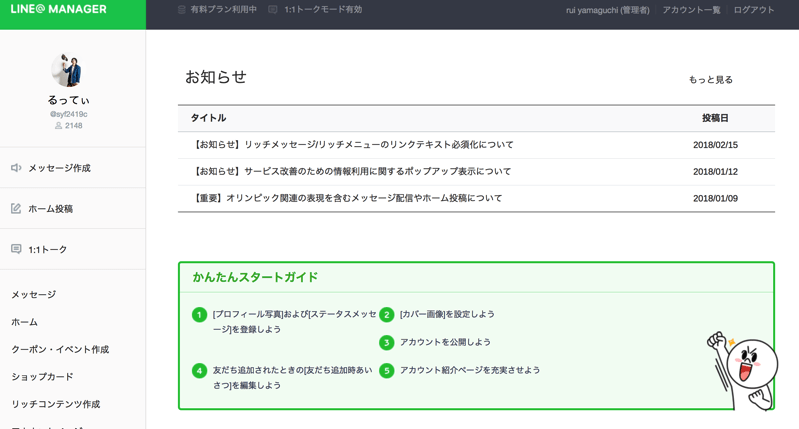Click the chat icon for 1:1トーク
The image size is (799, 429).
16,249
